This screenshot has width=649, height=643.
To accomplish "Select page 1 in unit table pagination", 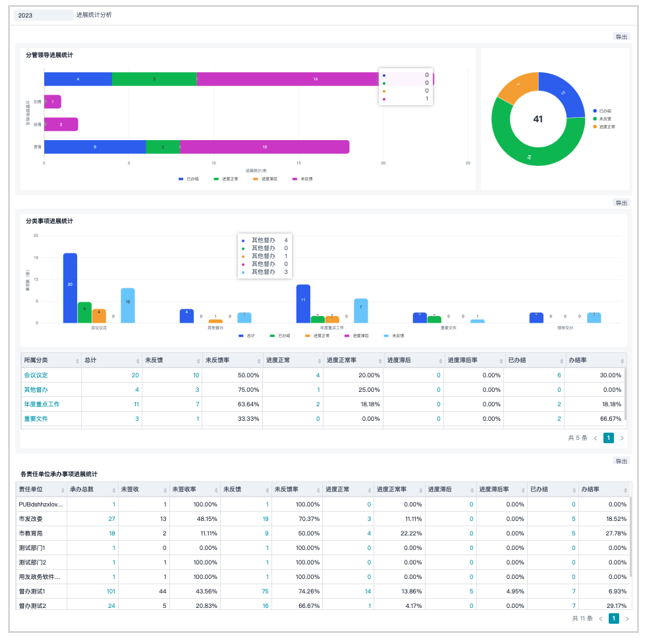I will click(x=614, y=619).
